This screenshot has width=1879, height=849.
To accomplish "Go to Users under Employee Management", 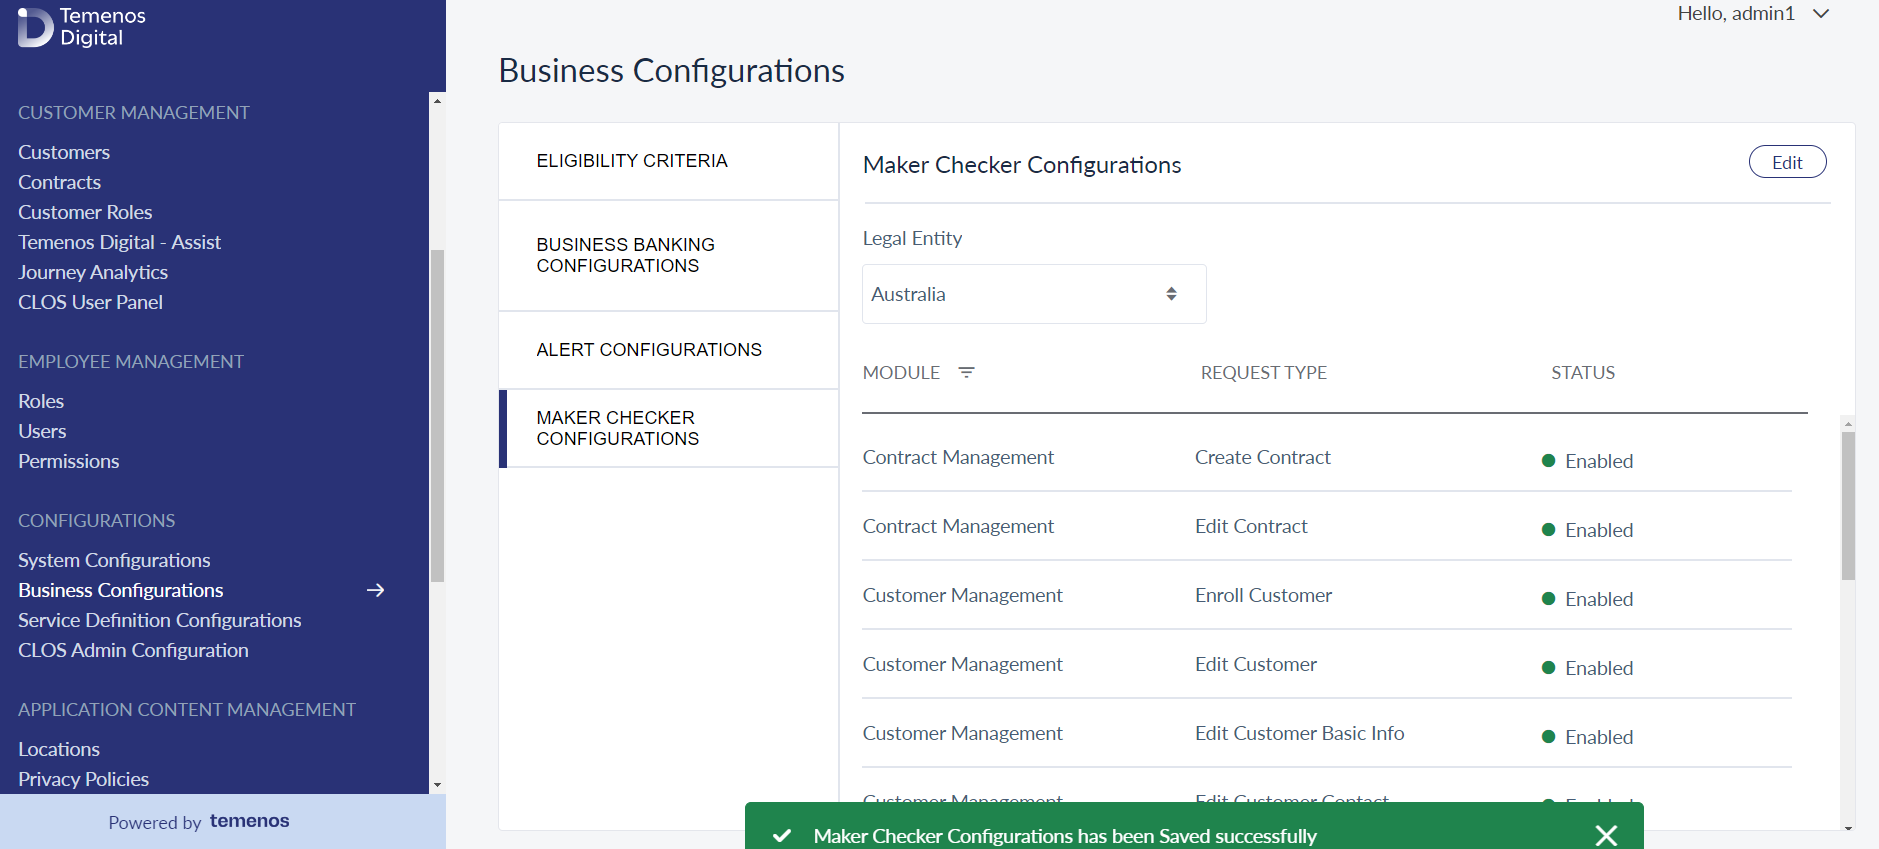I will tap(42, 431).
